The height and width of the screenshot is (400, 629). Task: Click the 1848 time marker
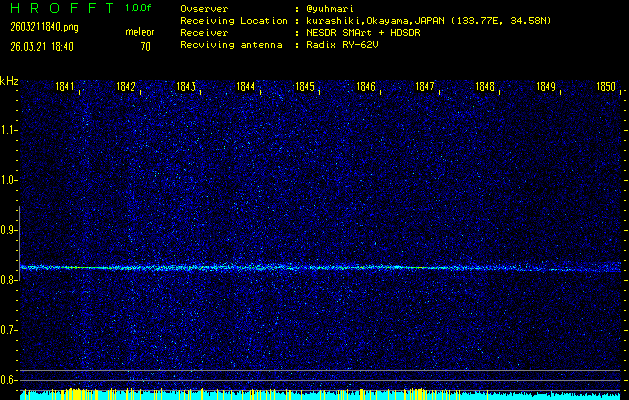(x=485, y=86)
